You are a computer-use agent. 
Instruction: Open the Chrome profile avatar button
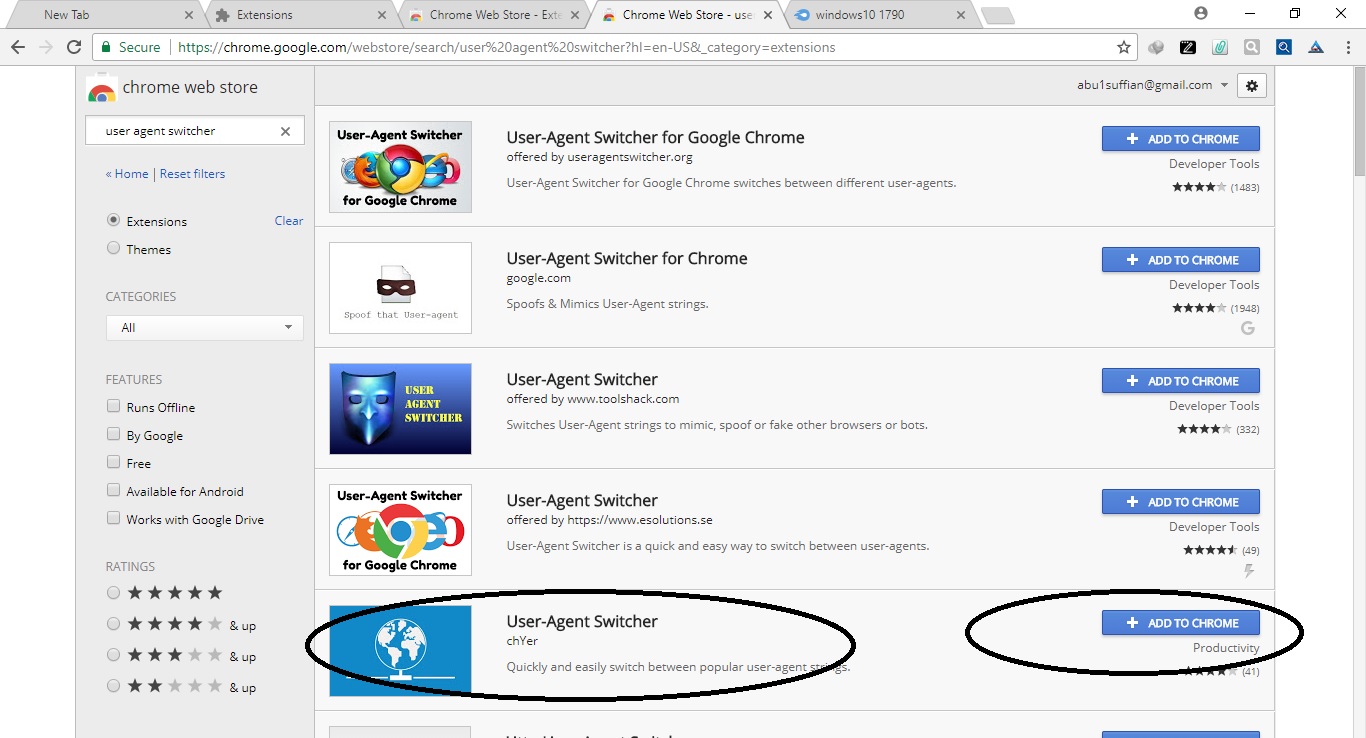point(1201,13)
